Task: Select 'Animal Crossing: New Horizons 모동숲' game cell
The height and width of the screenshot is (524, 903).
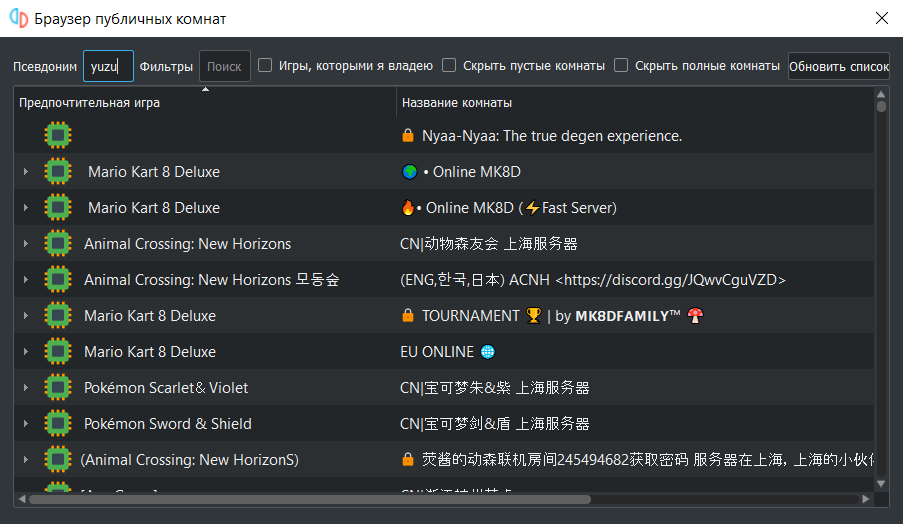Action: (x=211, y=279)
